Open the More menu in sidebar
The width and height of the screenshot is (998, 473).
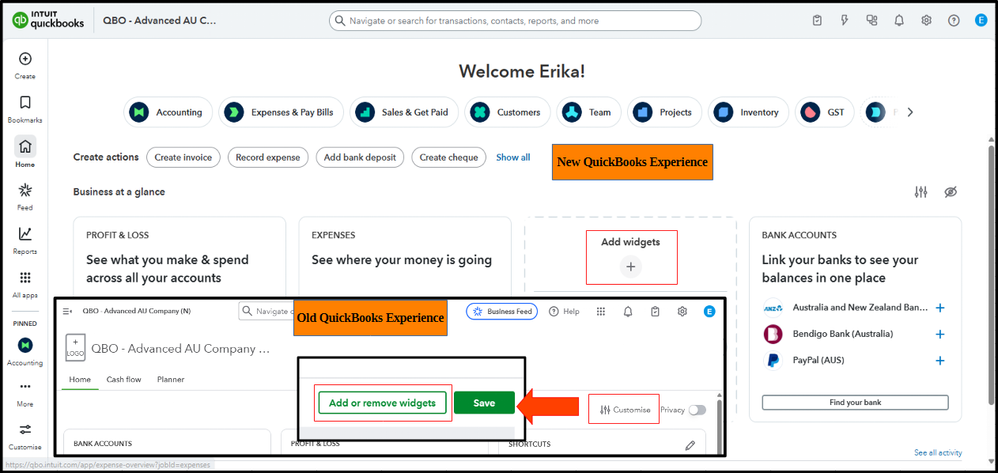(25, 393)
